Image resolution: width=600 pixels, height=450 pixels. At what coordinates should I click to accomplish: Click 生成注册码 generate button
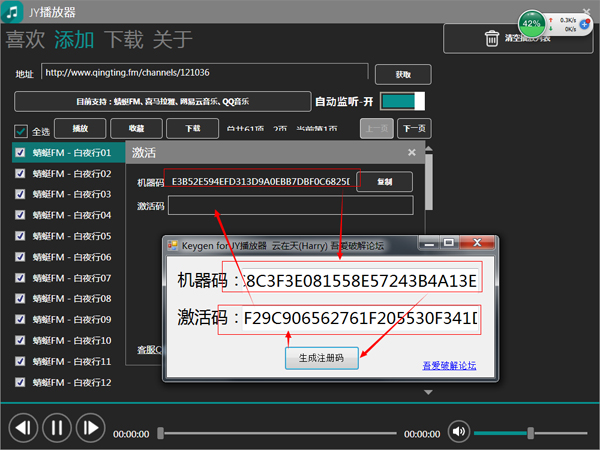[x=322, y=358]
